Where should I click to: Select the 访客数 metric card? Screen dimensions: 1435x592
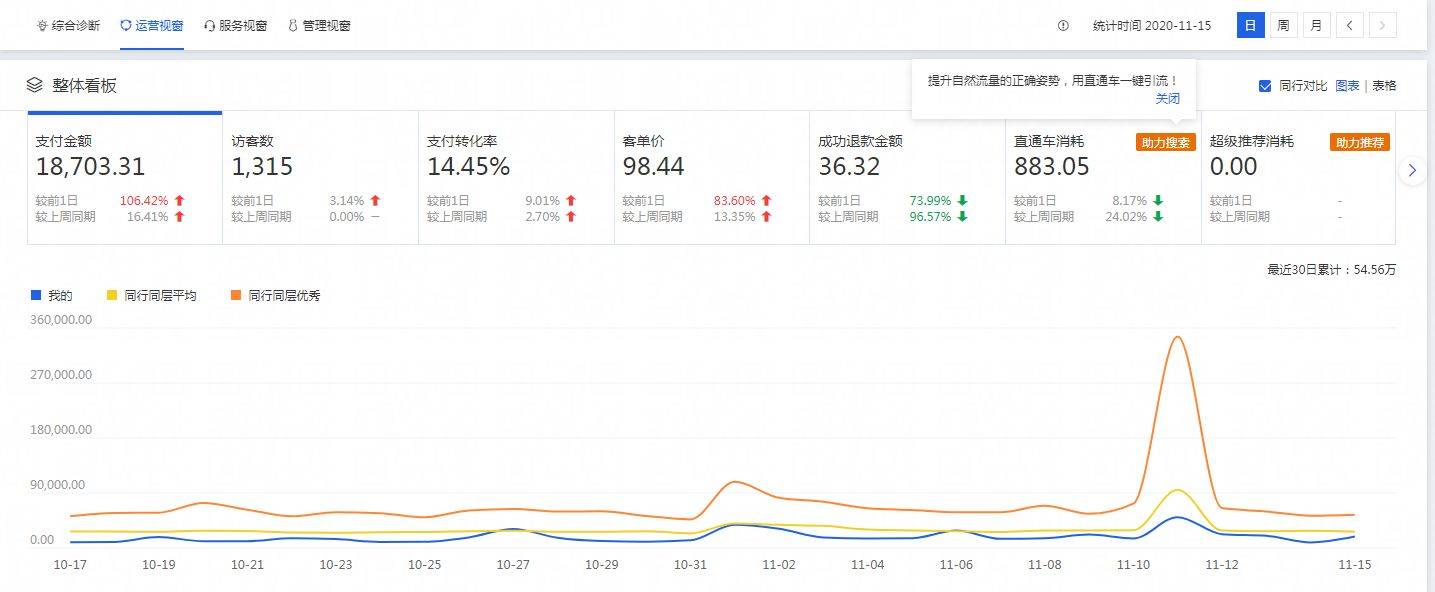point(320,178)
